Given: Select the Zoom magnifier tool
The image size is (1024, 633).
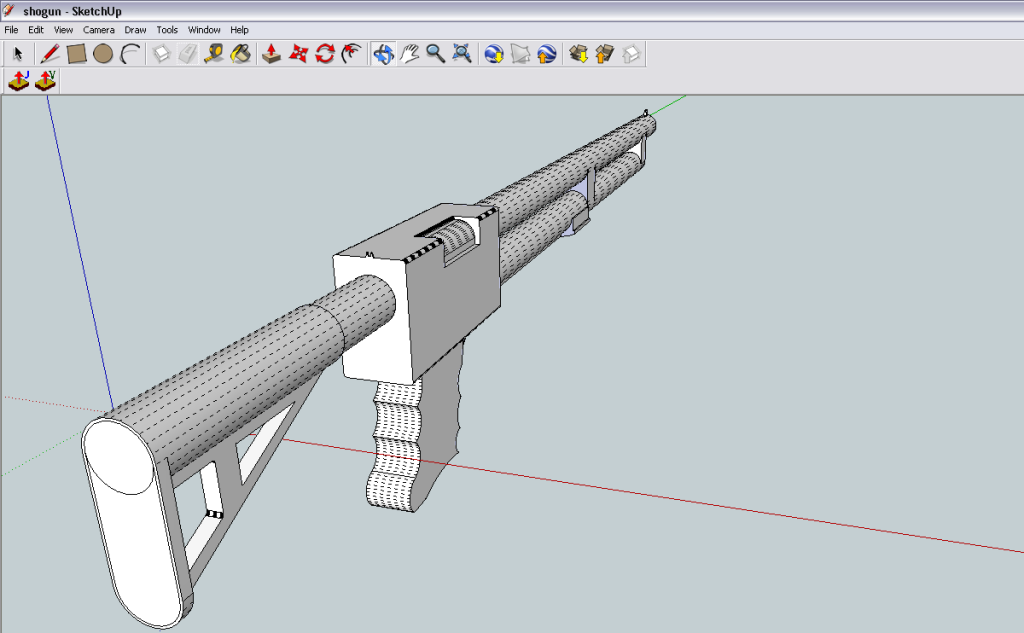Looking at the screenshot, I should tap(436, 54).
